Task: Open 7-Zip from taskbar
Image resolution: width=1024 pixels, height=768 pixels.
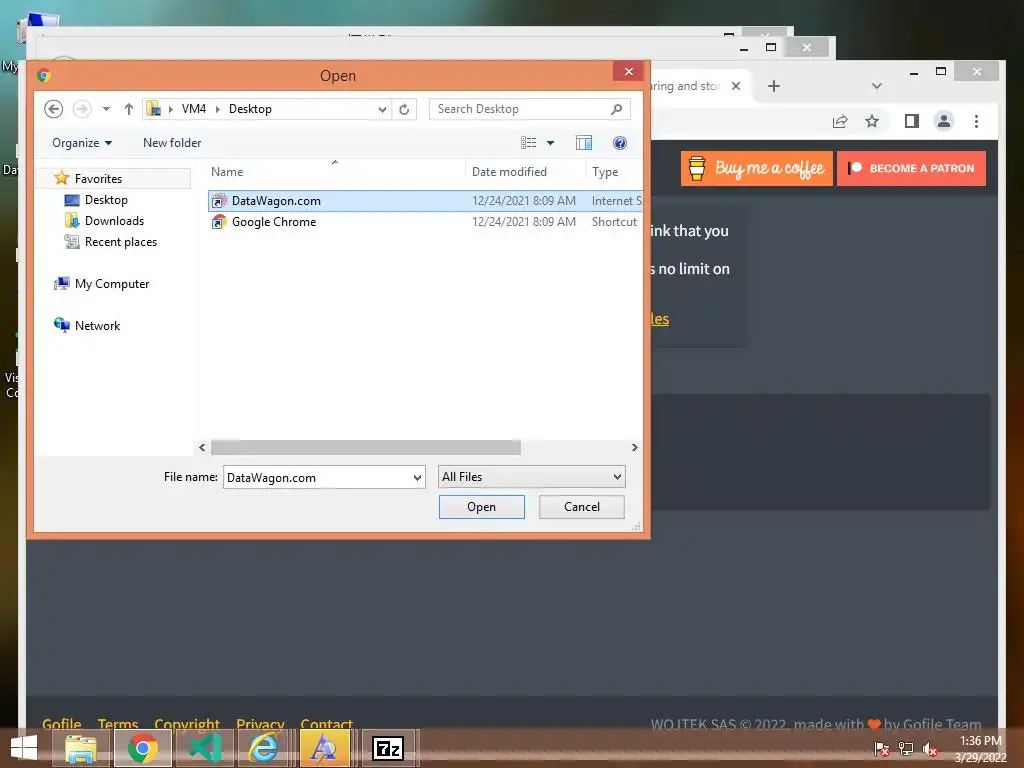Action: [x=388, y=748]
